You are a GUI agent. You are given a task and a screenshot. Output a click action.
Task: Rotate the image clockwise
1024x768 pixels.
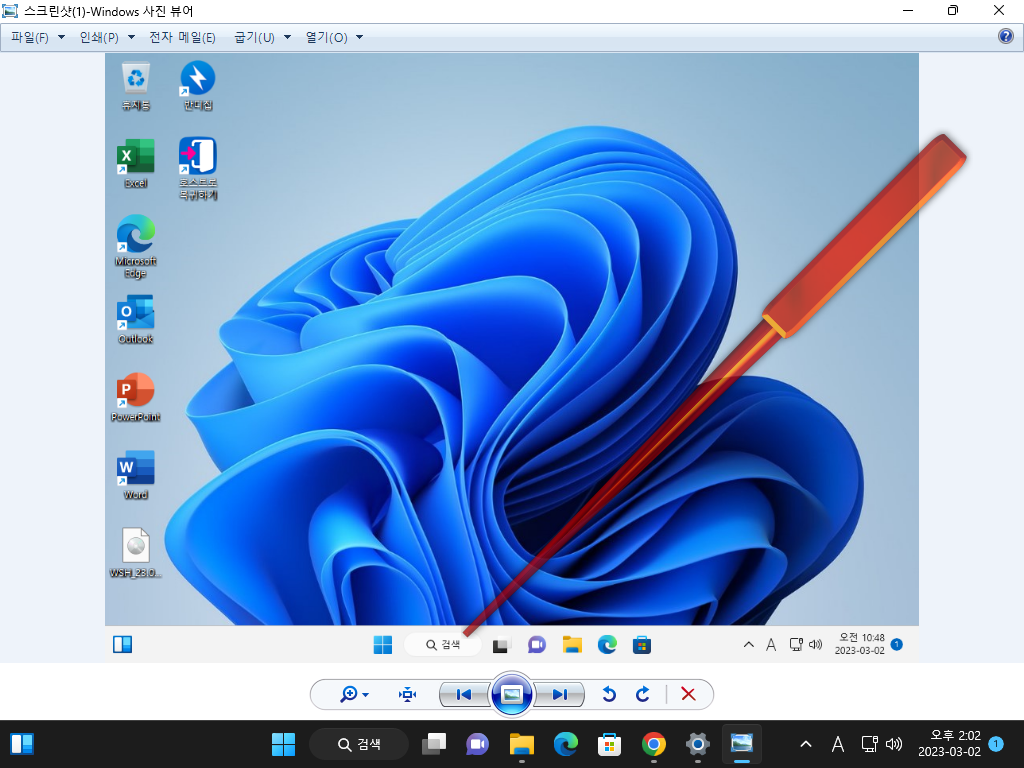tap(643, 694)
